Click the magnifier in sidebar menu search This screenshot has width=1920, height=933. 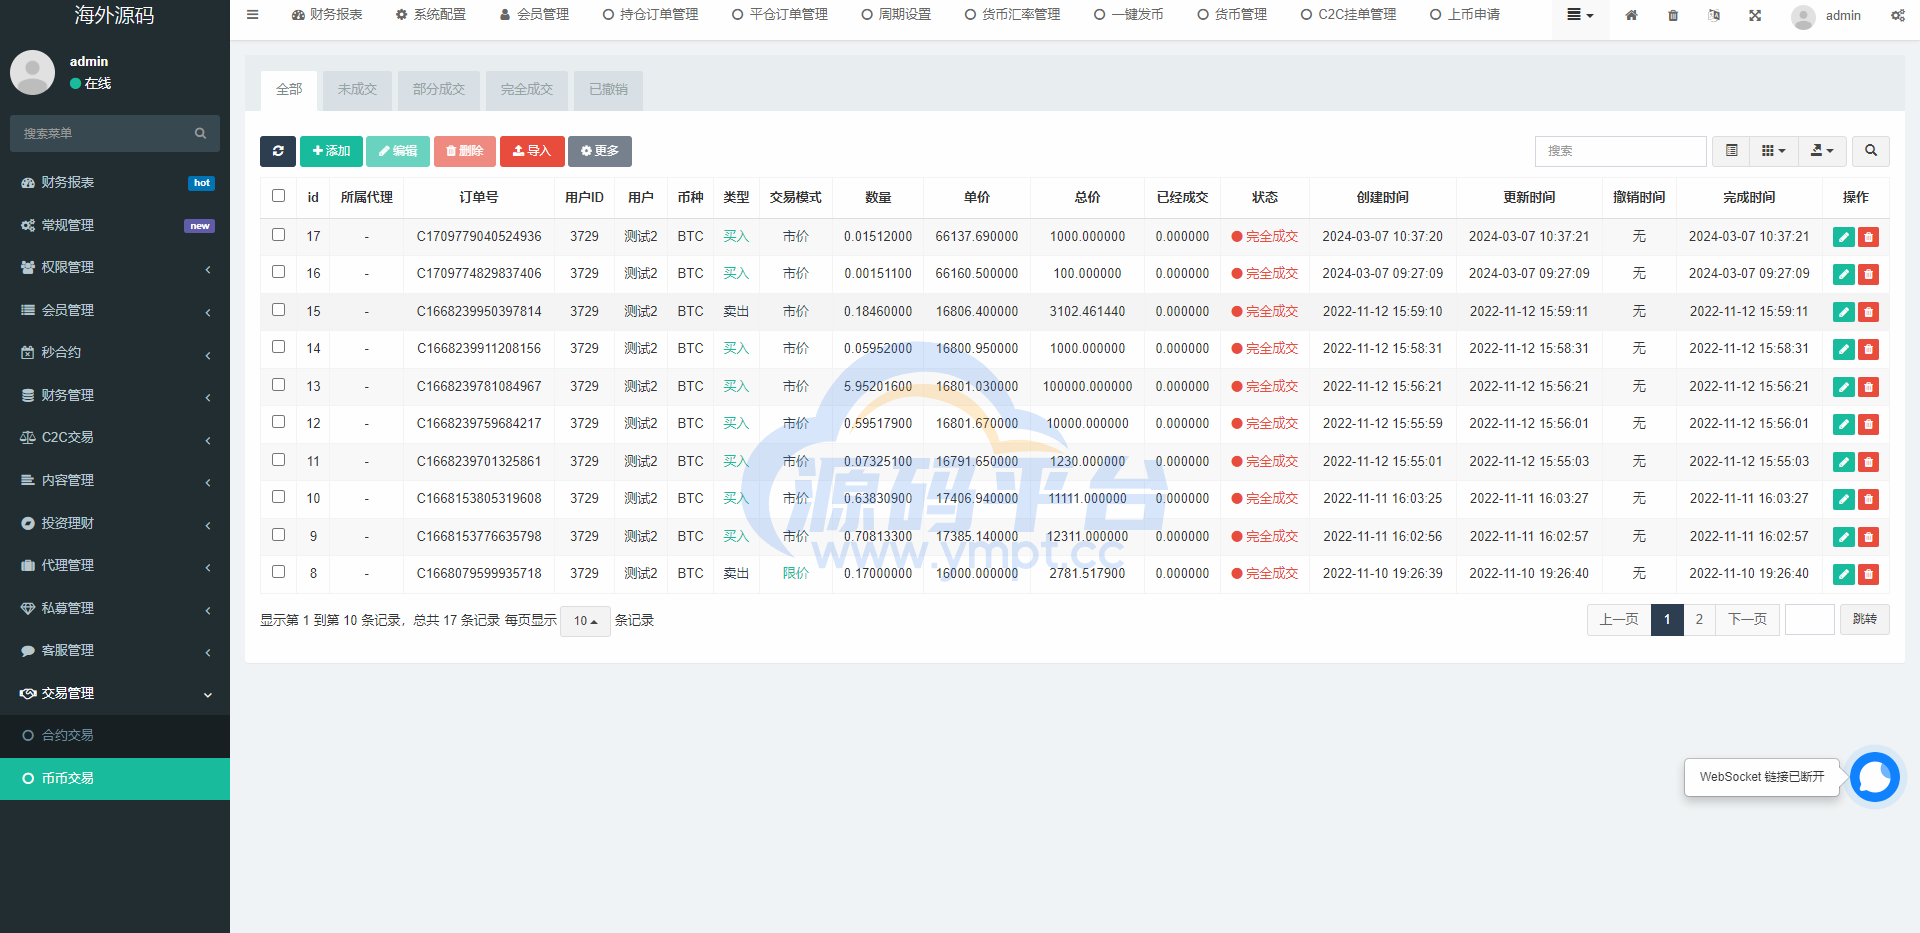pyautogui.click(x=200, y=133)
